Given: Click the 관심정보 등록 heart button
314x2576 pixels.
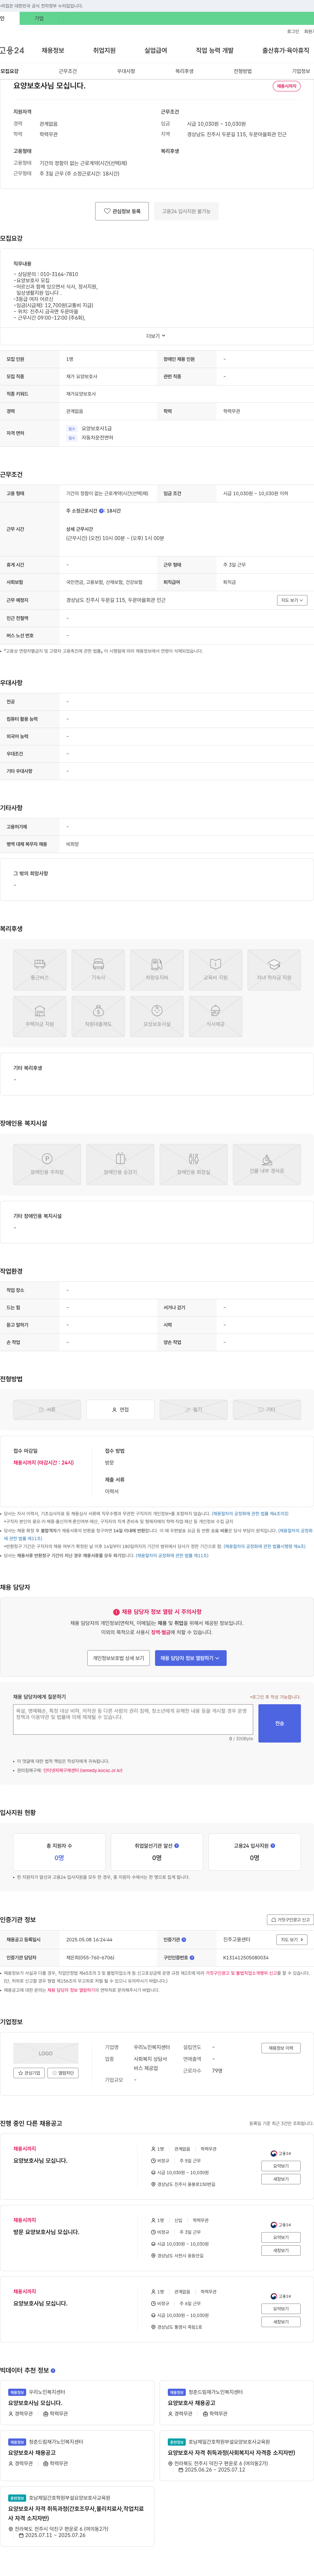Looking at the screenshot, I should click(122, 211).
